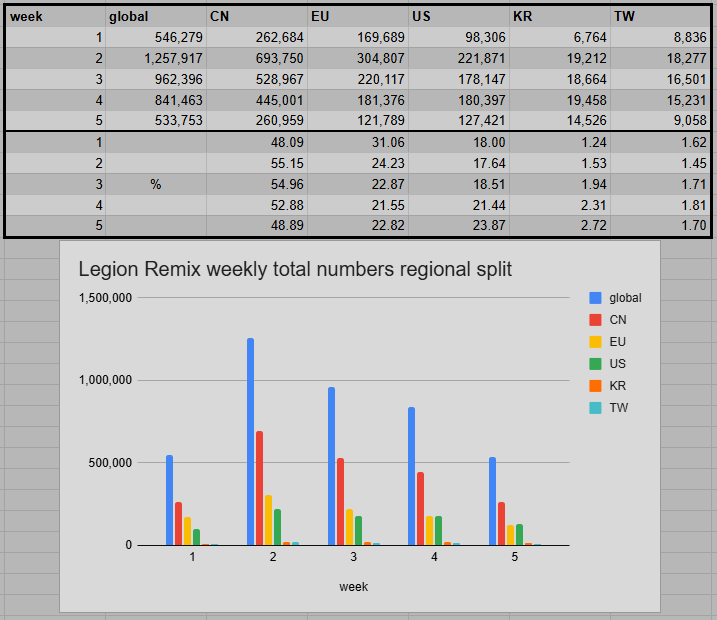Click the blue global legend swatch
Screen dimensions: 717x620
[x=596, y=298]
